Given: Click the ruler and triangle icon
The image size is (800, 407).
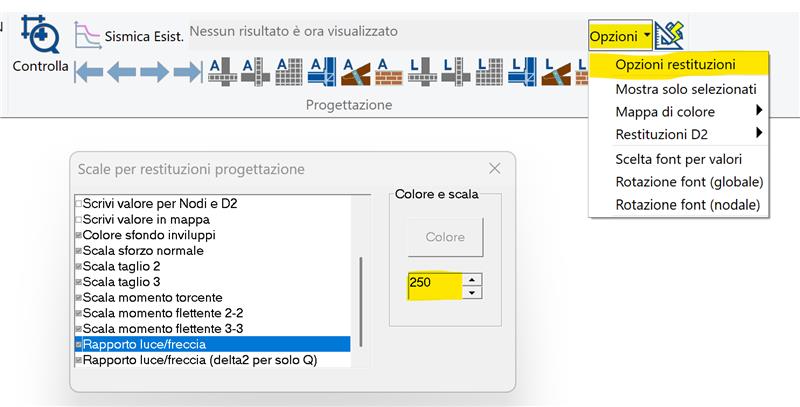Looking at the screenshot, I should tap(669, 35).
